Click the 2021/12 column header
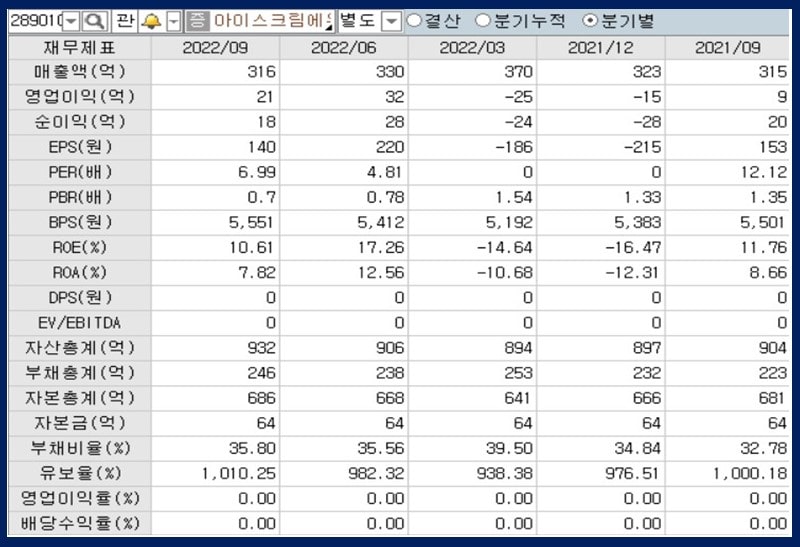800x547 pixels. tap(601, 47)
